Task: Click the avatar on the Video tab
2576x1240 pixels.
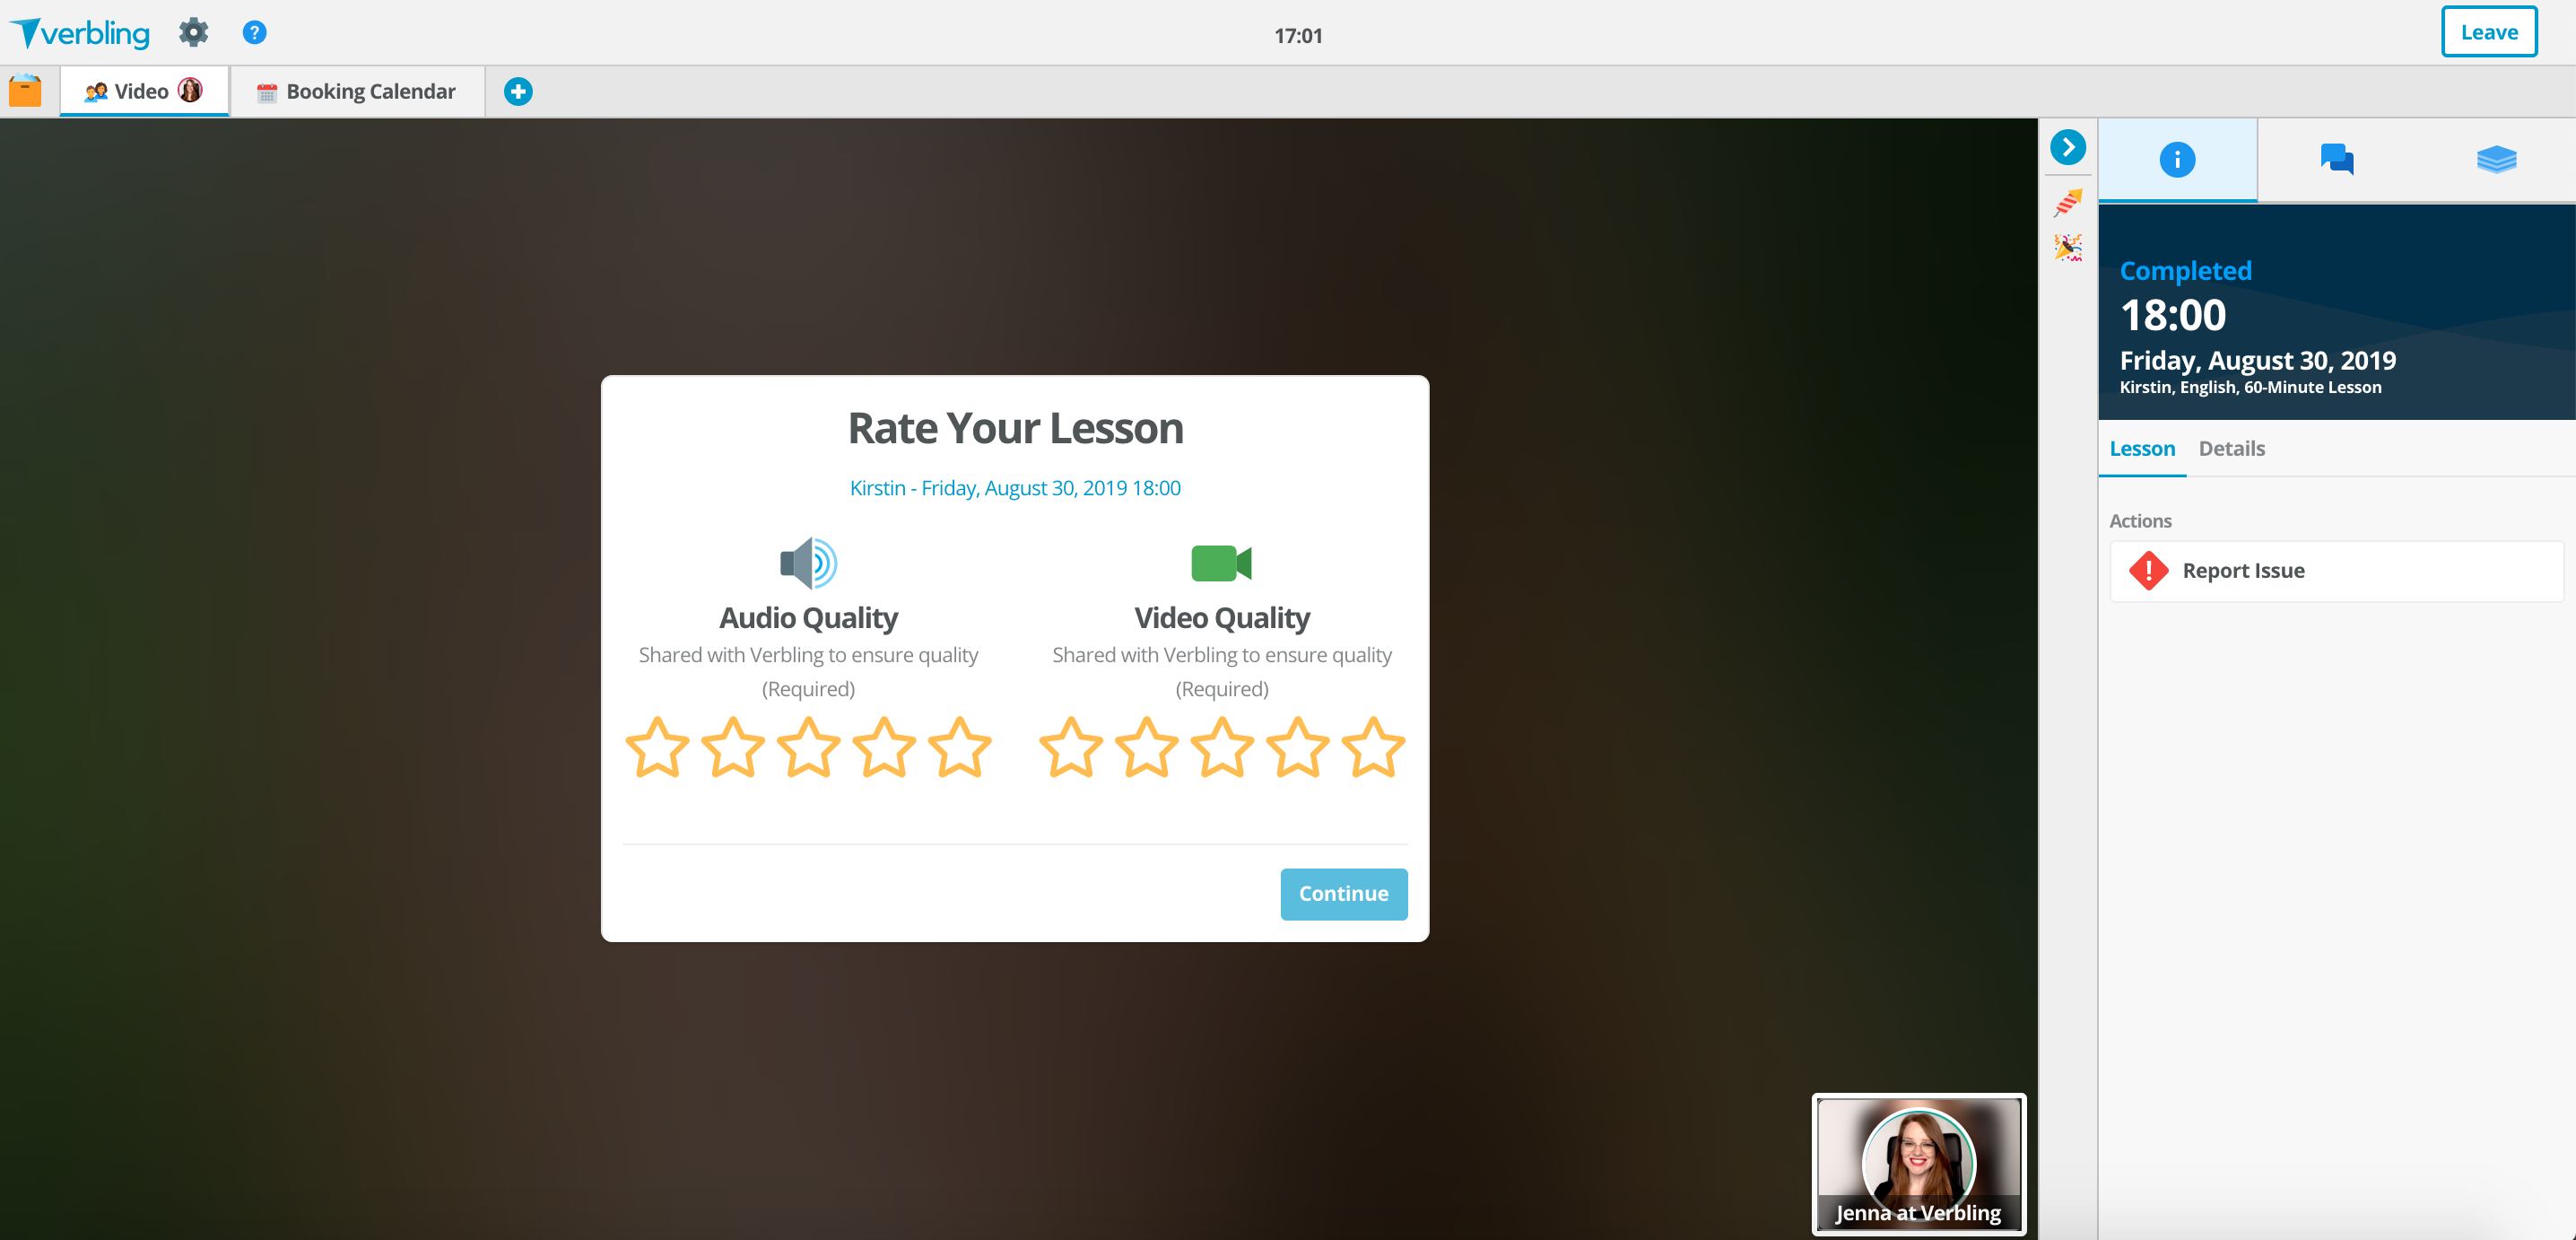Action: pos(190,91)
